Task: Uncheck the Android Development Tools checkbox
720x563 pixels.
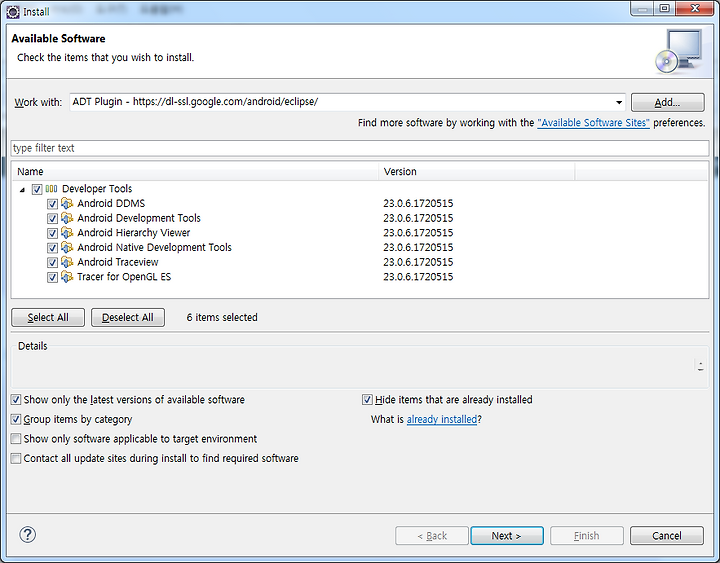Action: (52, 219)
